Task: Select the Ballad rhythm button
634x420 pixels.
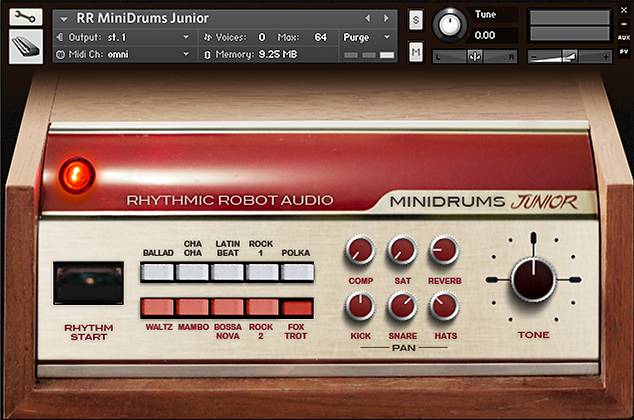Action: [x=157, y=272]
